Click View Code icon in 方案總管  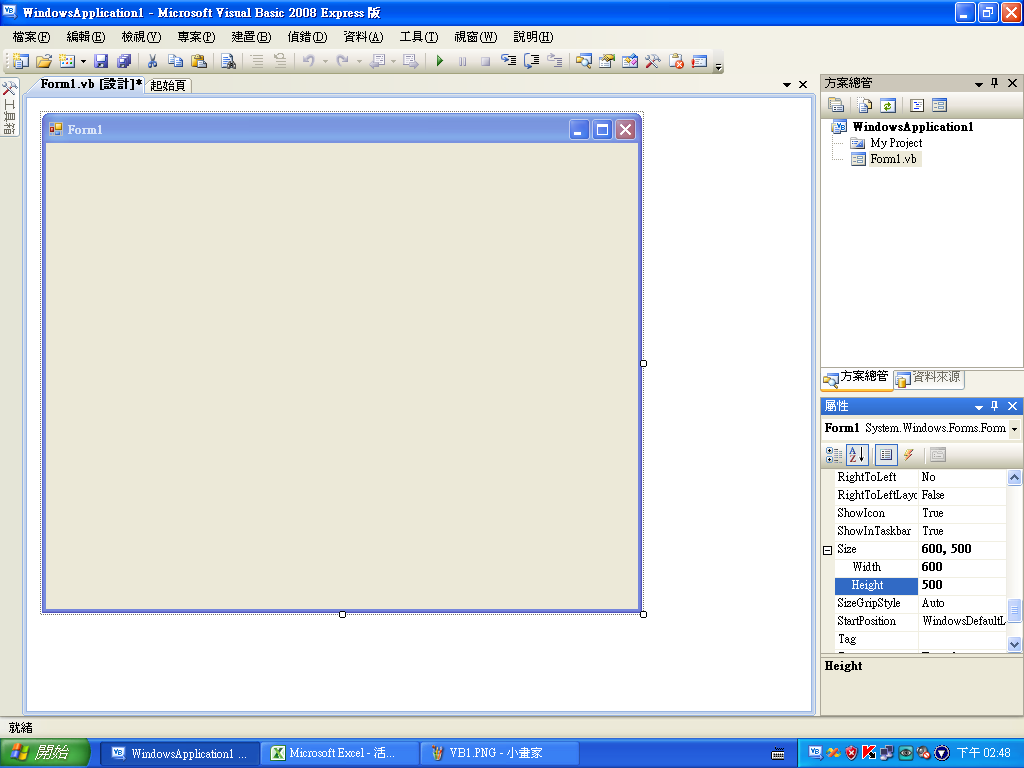917,105
